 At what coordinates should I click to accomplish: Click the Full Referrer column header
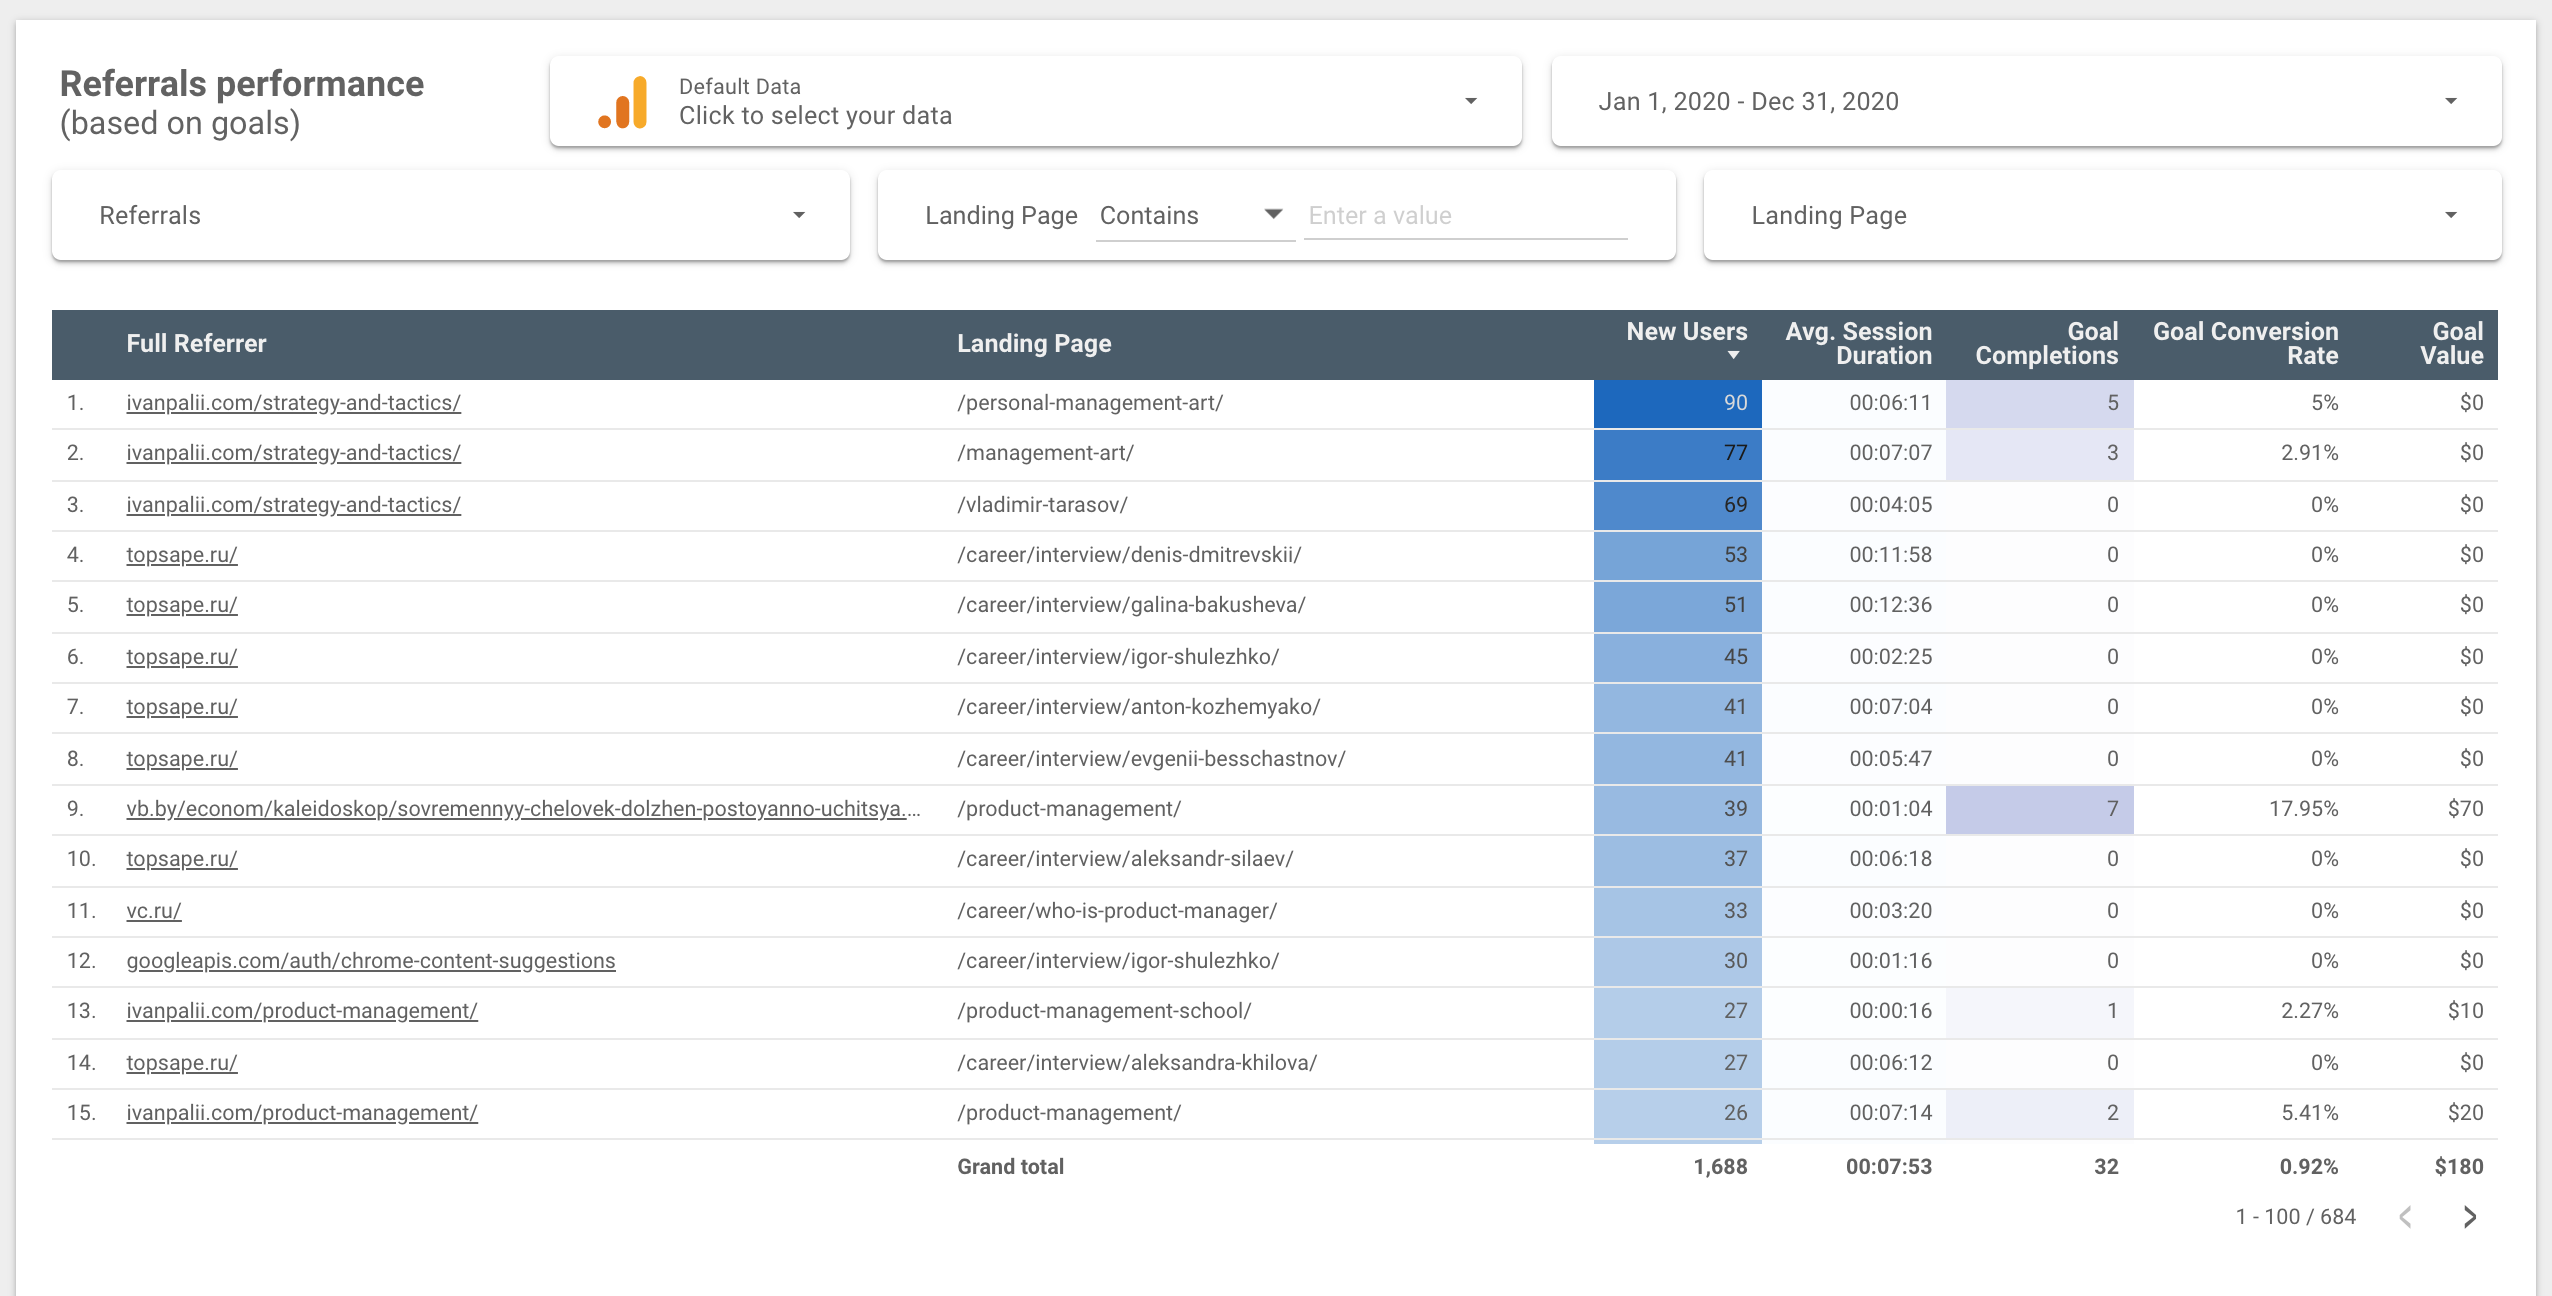pos(196,344)
